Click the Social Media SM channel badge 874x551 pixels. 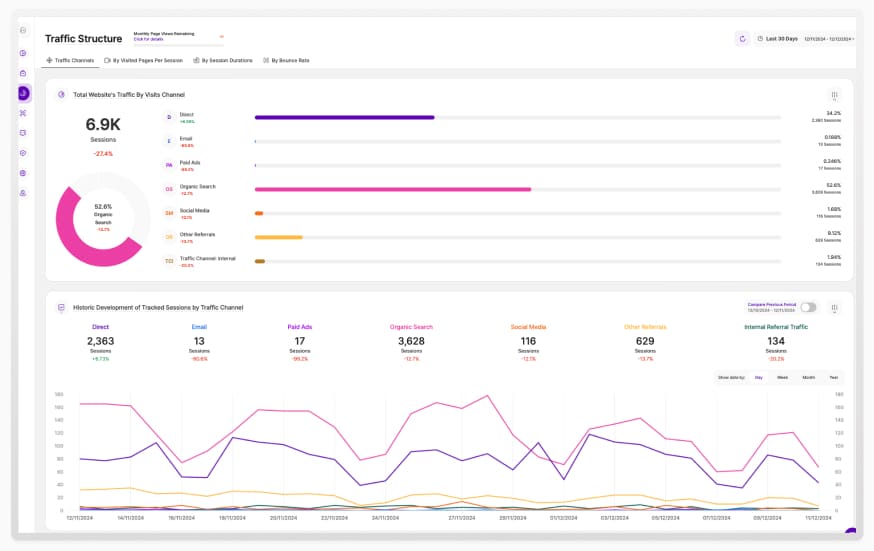point(169,213)
